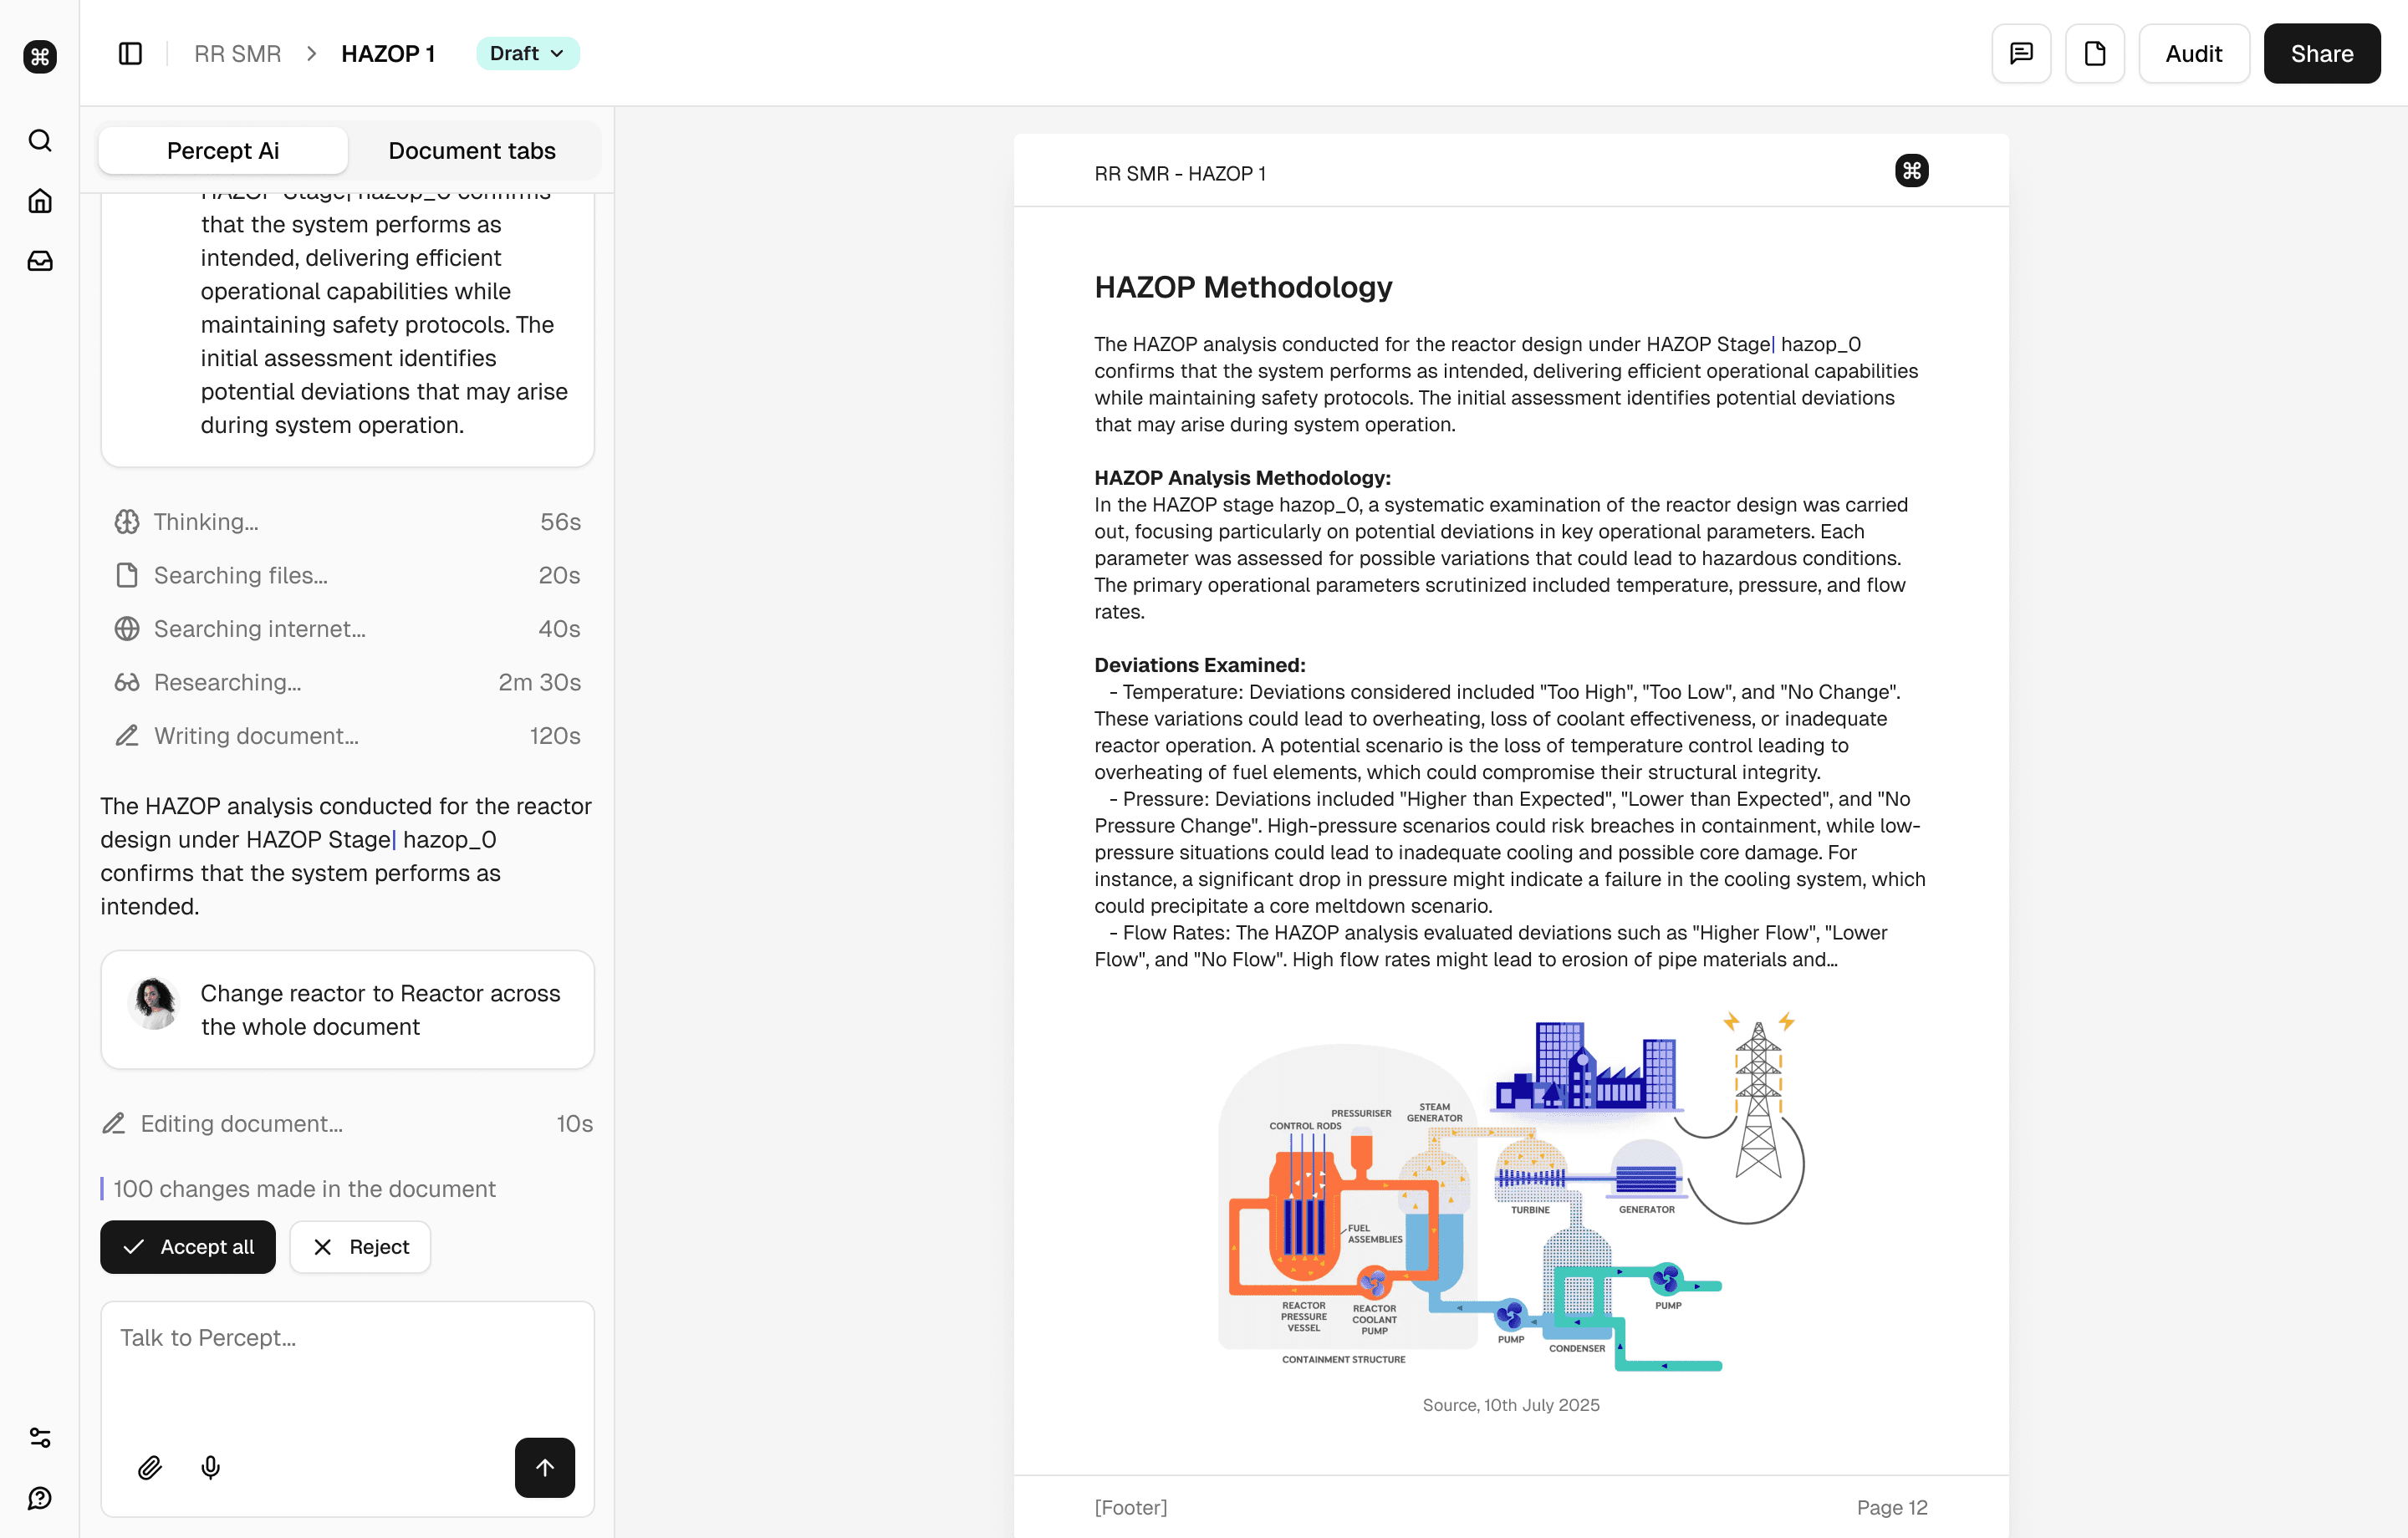Screen dimensions: 2408x1538
Task: Open the Draft status dropdown
Action: click(x=527, y=54)
